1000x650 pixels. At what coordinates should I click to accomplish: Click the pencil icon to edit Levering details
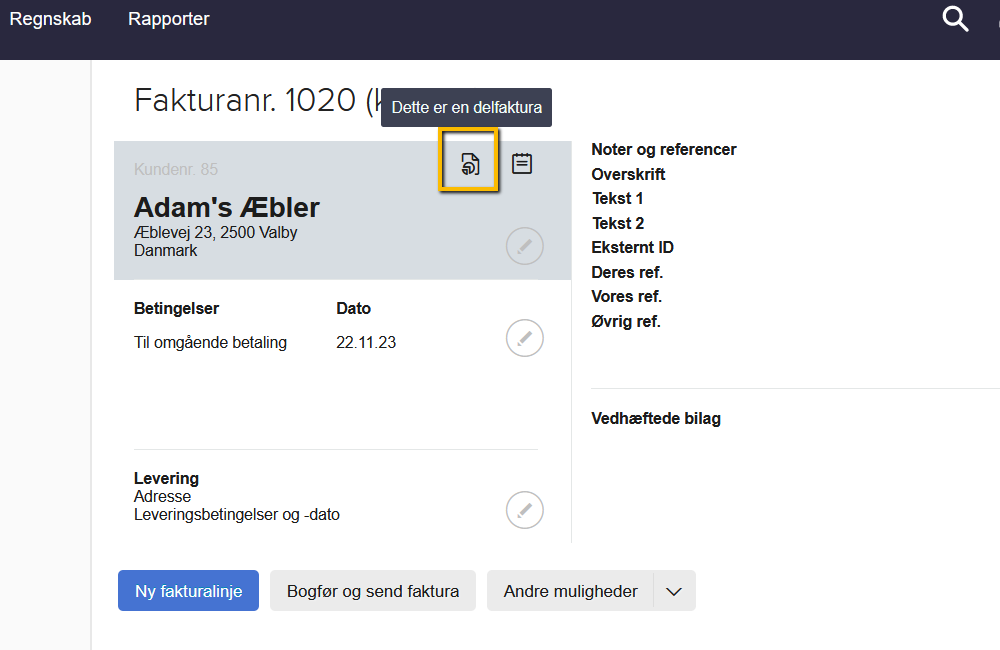point(524,510)
